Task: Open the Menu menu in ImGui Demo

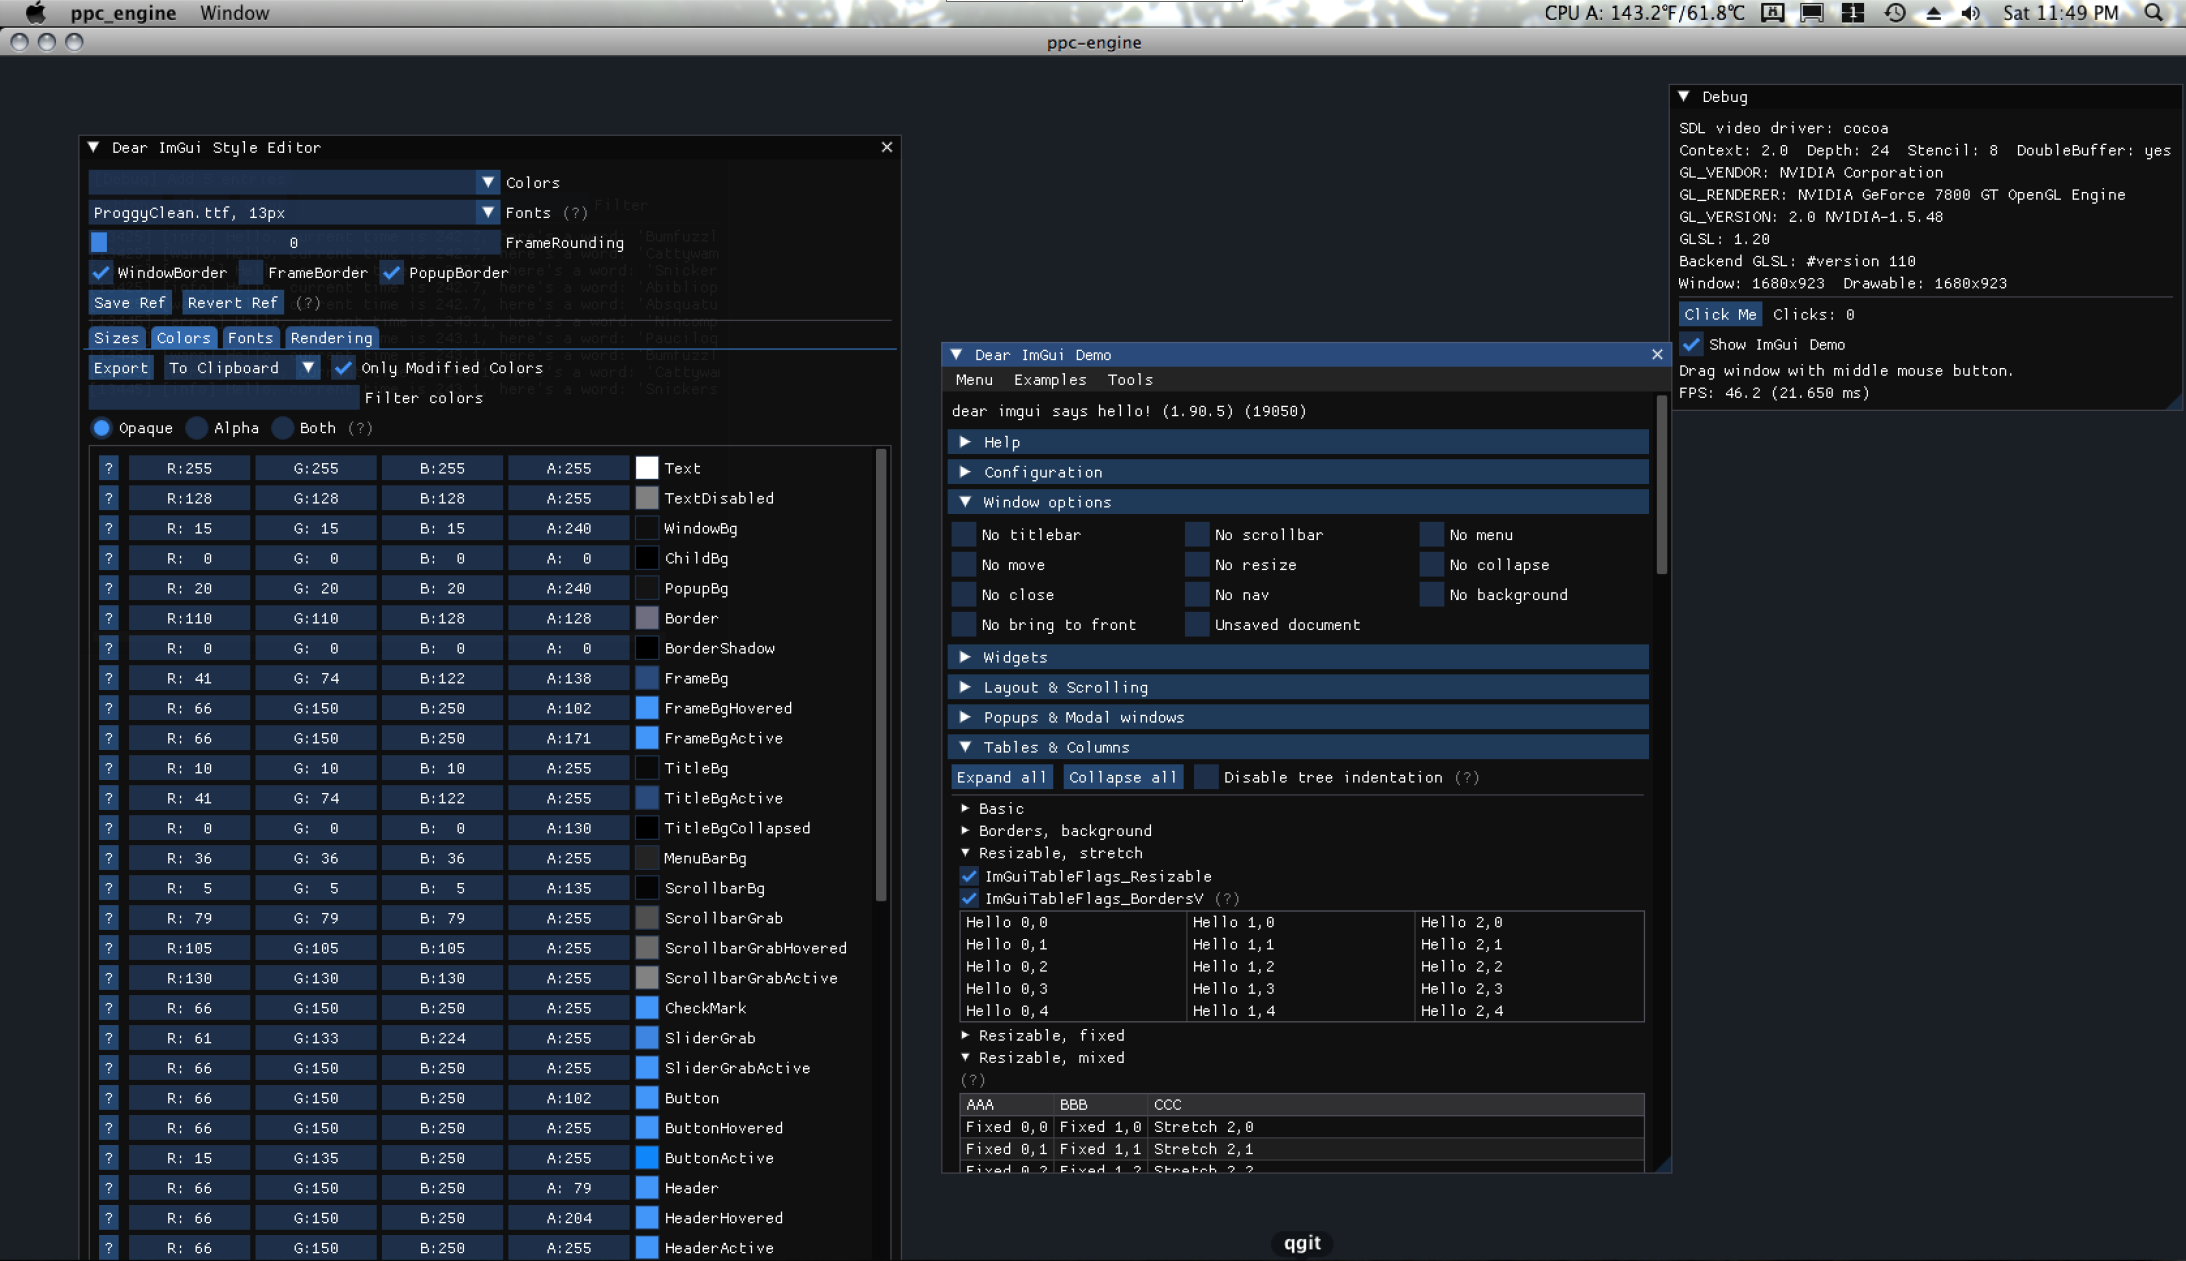Action: (x=974, y=380)
